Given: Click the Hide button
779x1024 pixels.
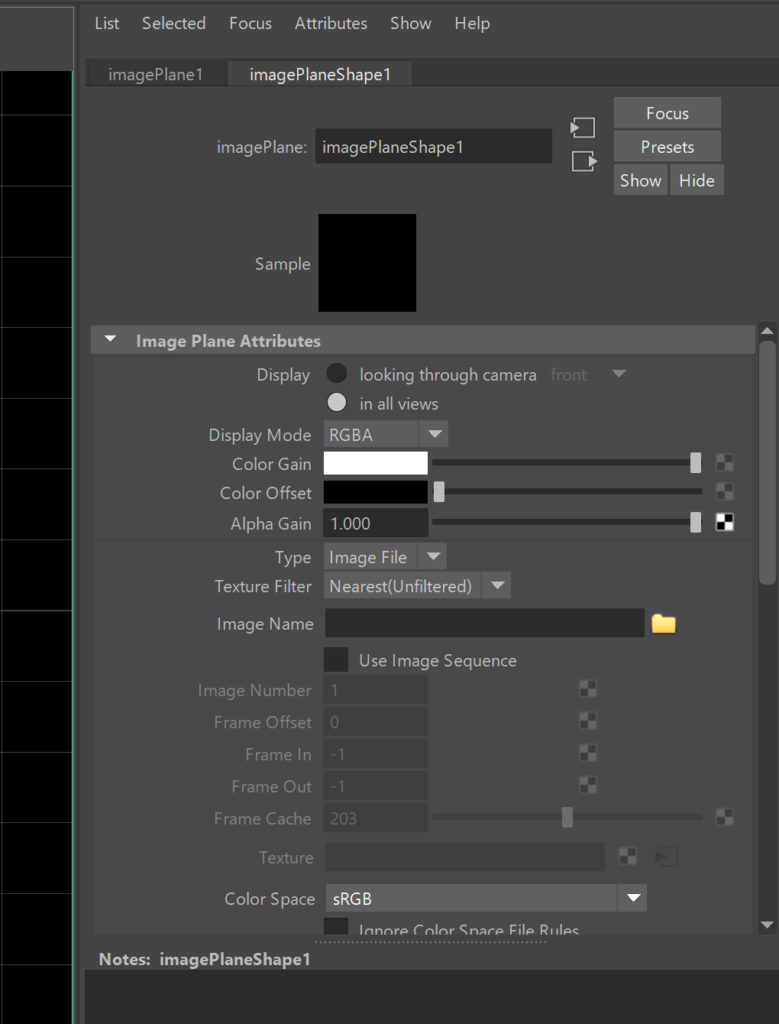Looking at the screenshot, I should (697, 180).
